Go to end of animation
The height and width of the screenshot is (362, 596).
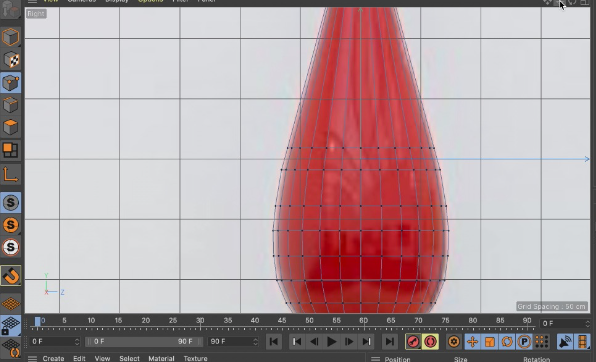390,341
